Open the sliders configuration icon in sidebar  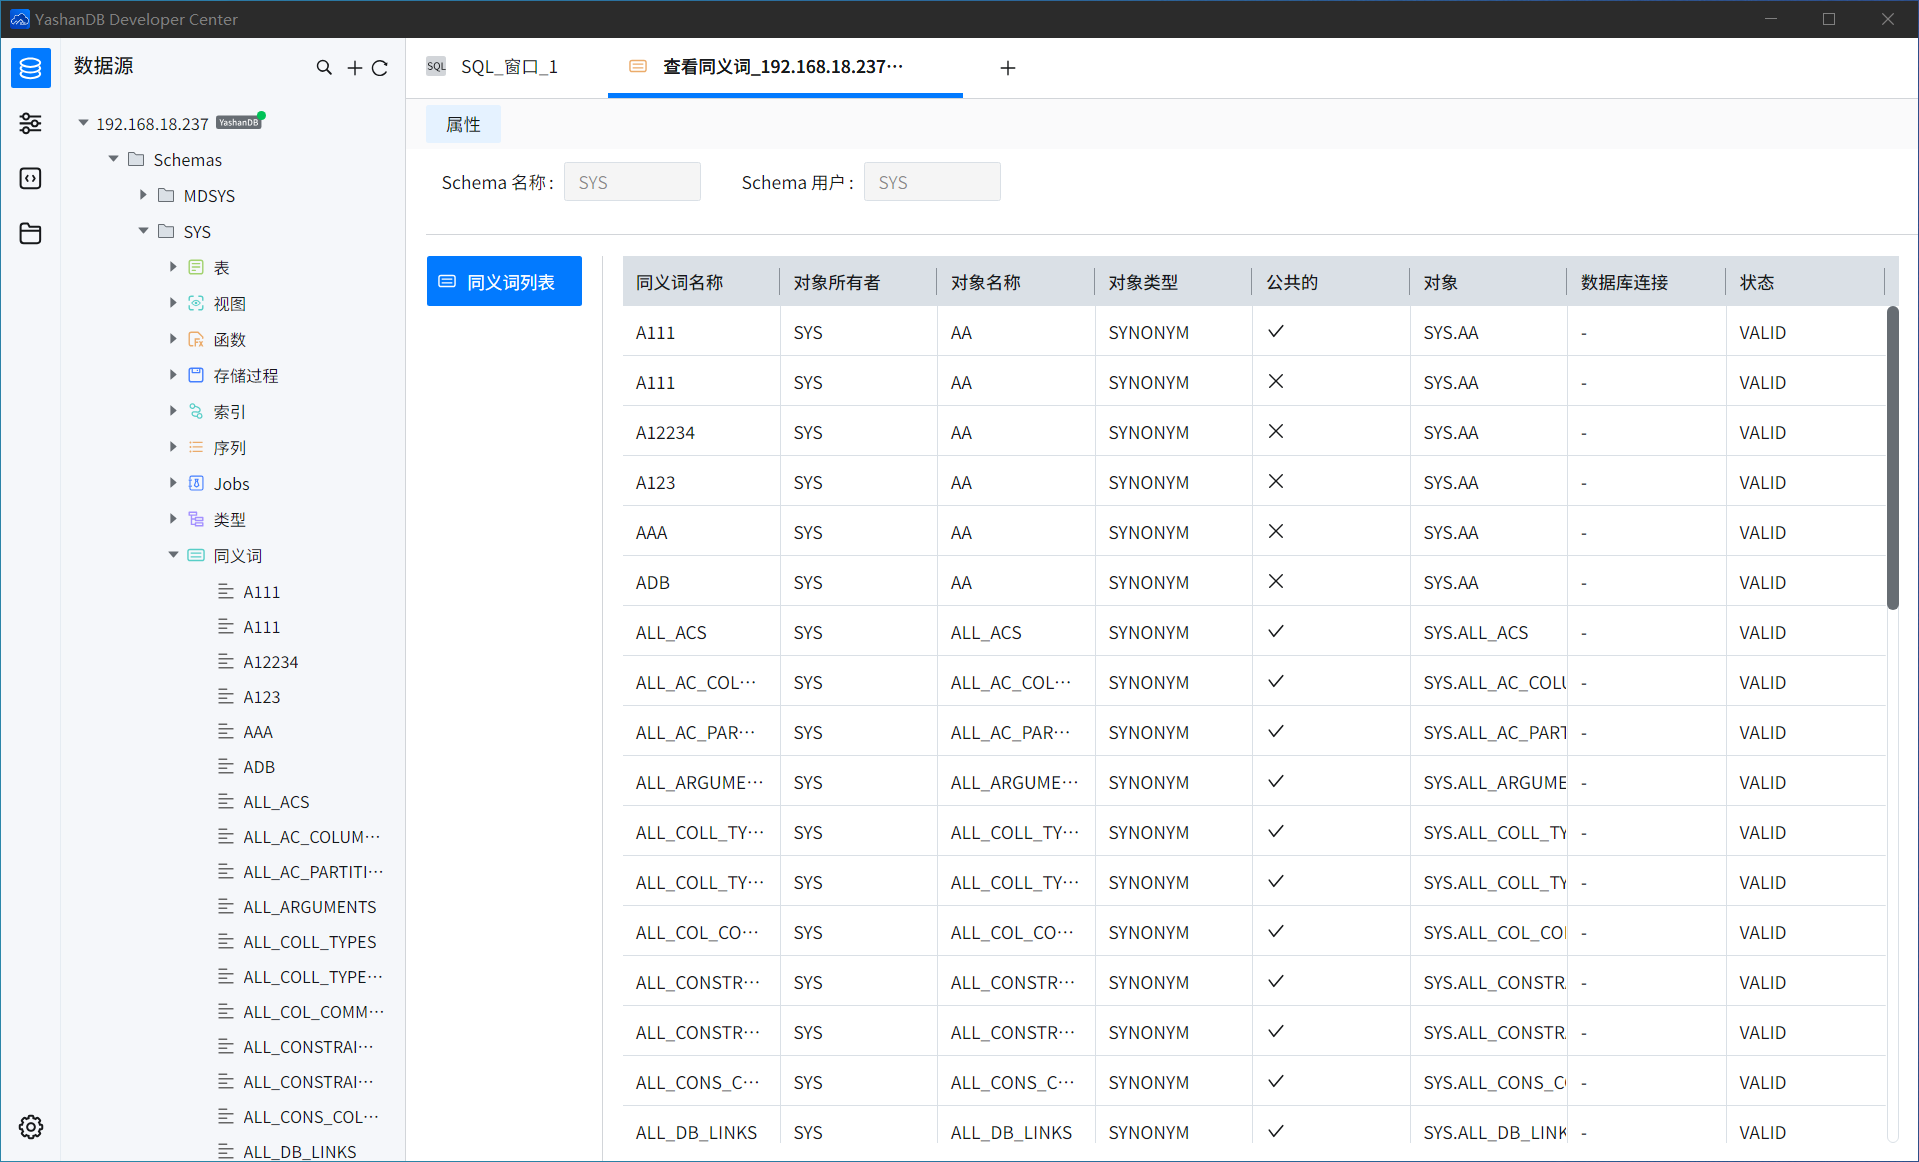tap(31, 123)
